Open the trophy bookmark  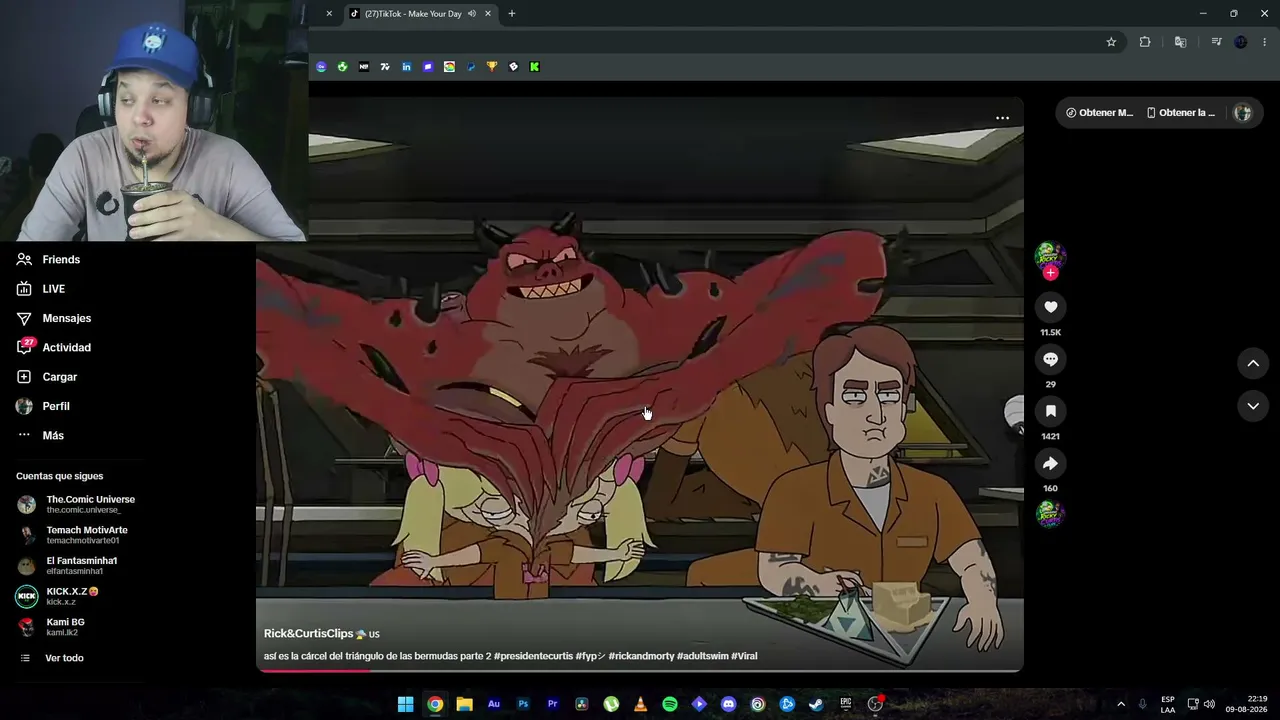(x=492, y=67)
